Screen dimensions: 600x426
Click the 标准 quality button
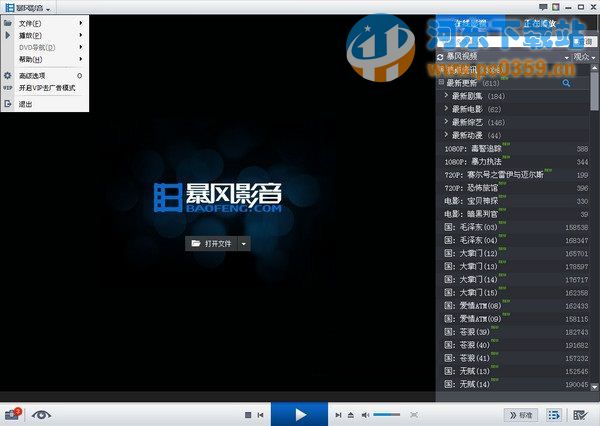click(x=522, y=415)
